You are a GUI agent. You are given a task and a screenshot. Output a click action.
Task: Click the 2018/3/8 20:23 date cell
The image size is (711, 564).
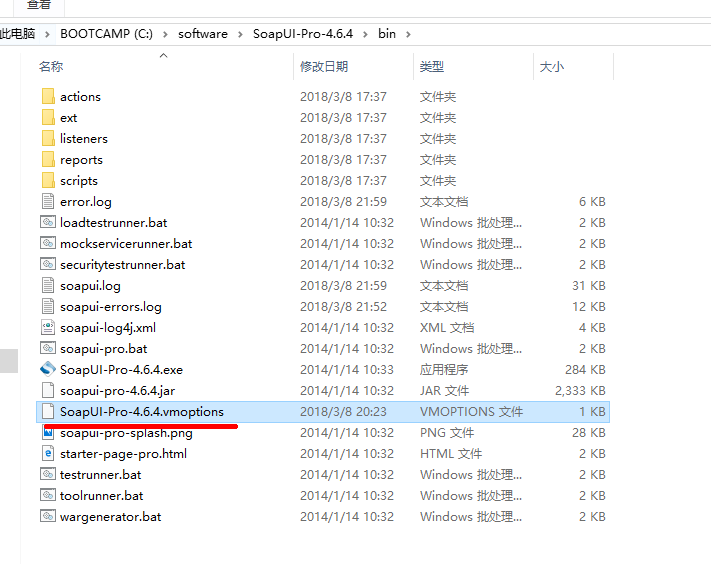point(343,412)
